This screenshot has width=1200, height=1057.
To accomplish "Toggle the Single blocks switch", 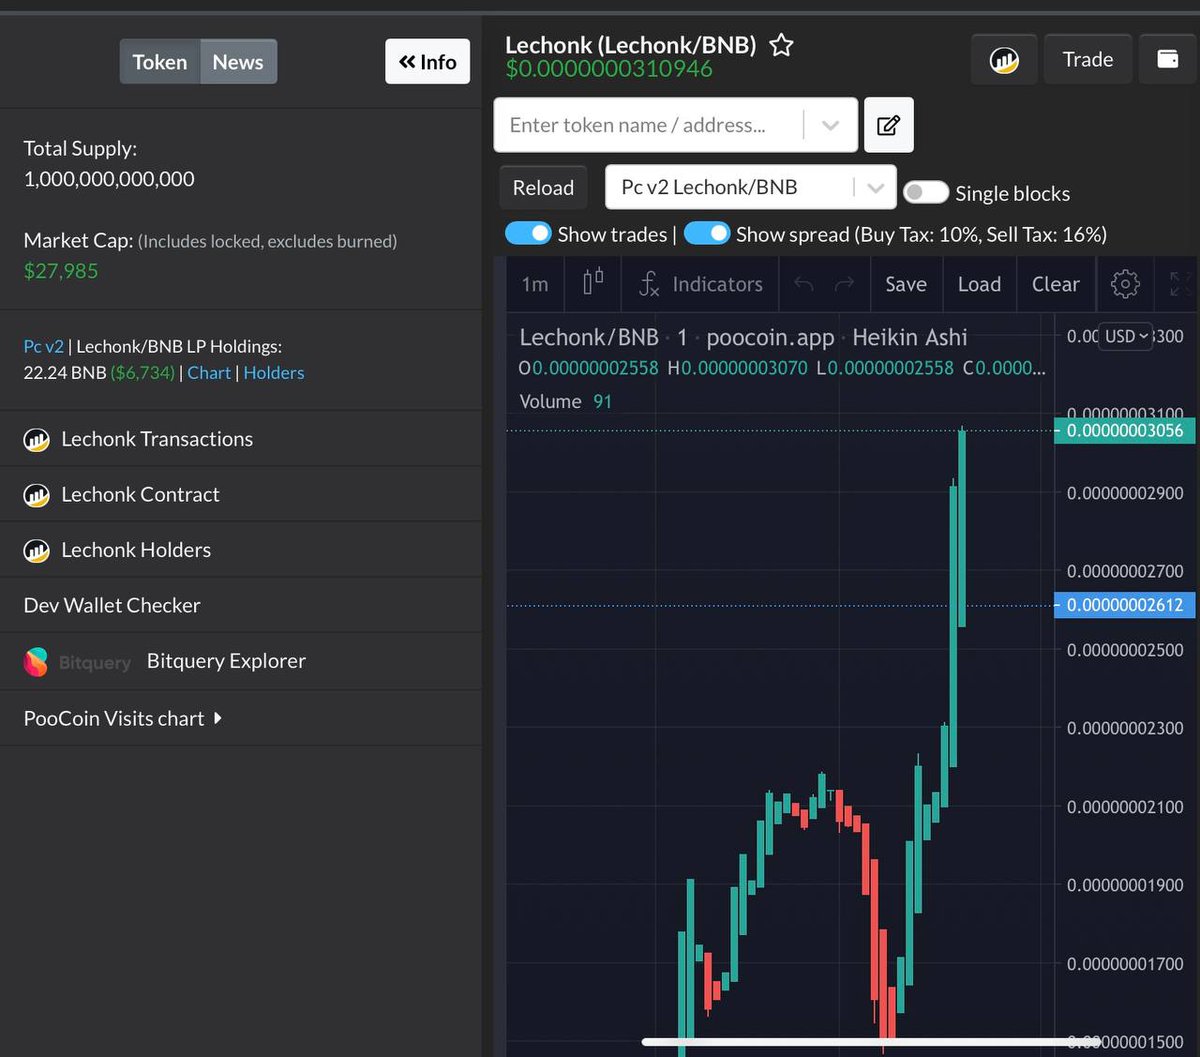I will coord(925,193).
